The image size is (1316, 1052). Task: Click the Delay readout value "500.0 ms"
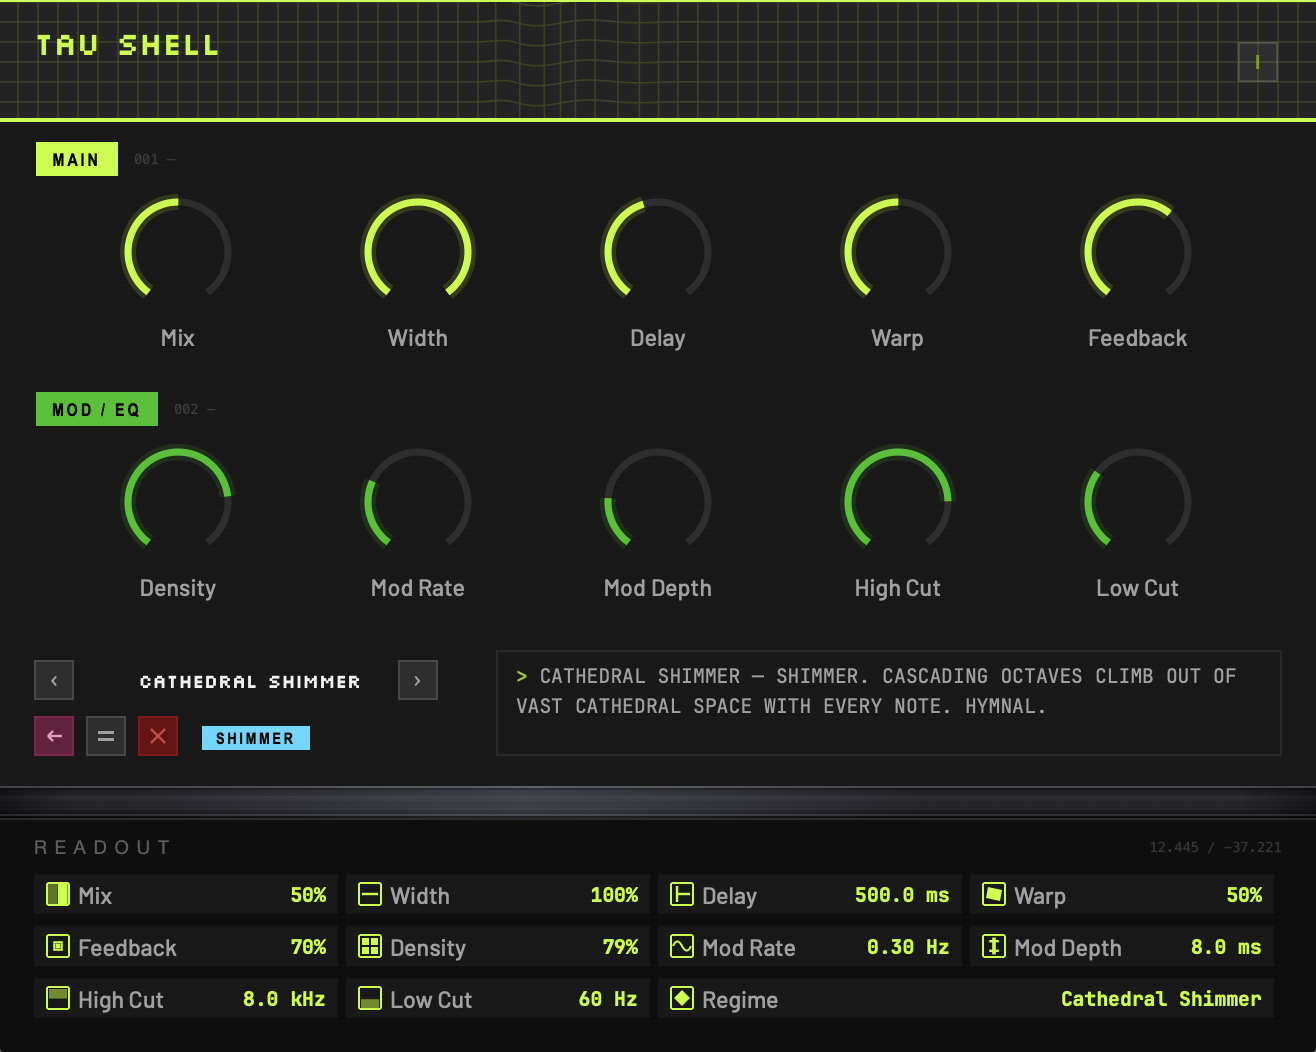(902, 895)
